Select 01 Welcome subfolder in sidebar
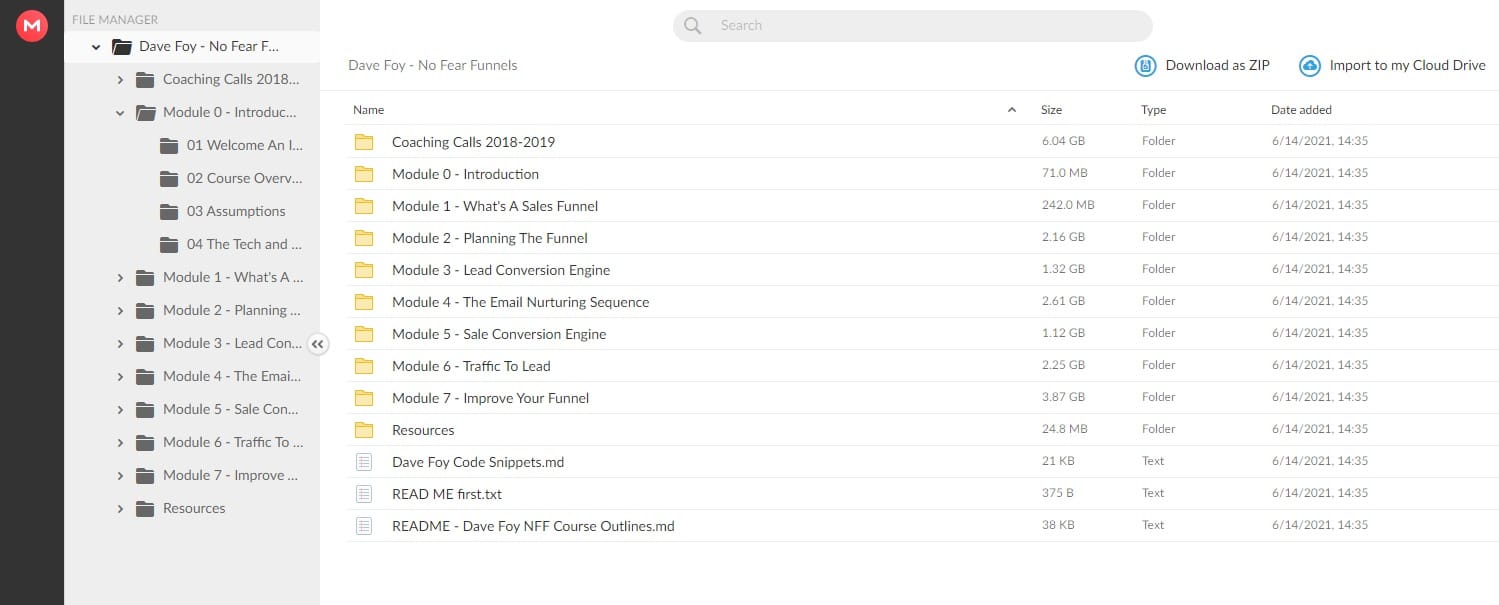The image size is (1499, 605). (243, 145)
